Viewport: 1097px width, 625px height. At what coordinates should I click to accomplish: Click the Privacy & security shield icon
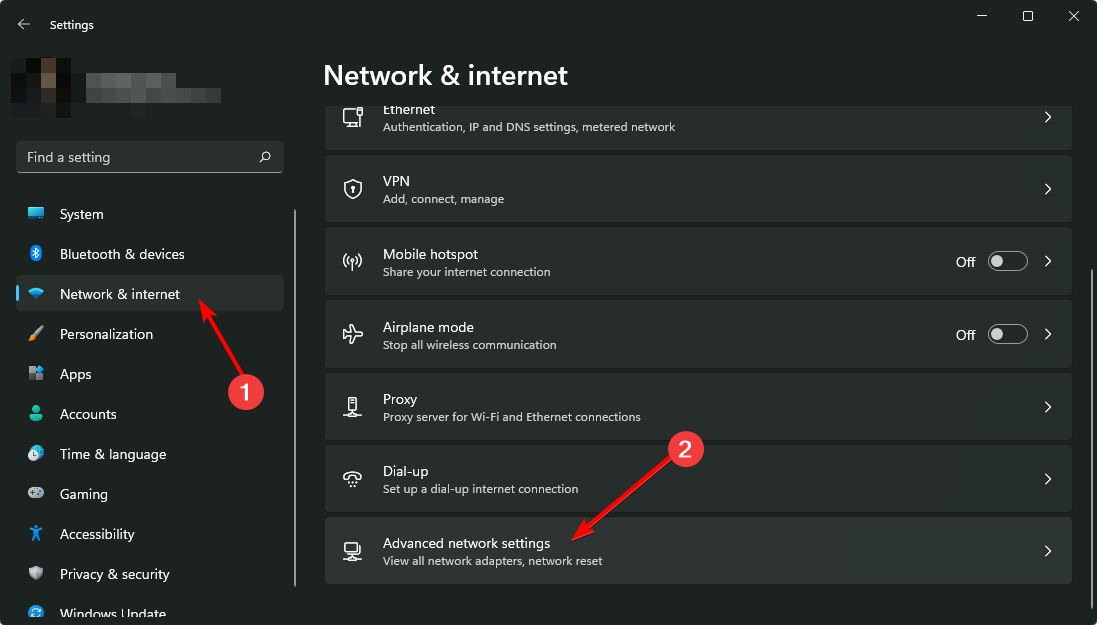coord(36,574)
